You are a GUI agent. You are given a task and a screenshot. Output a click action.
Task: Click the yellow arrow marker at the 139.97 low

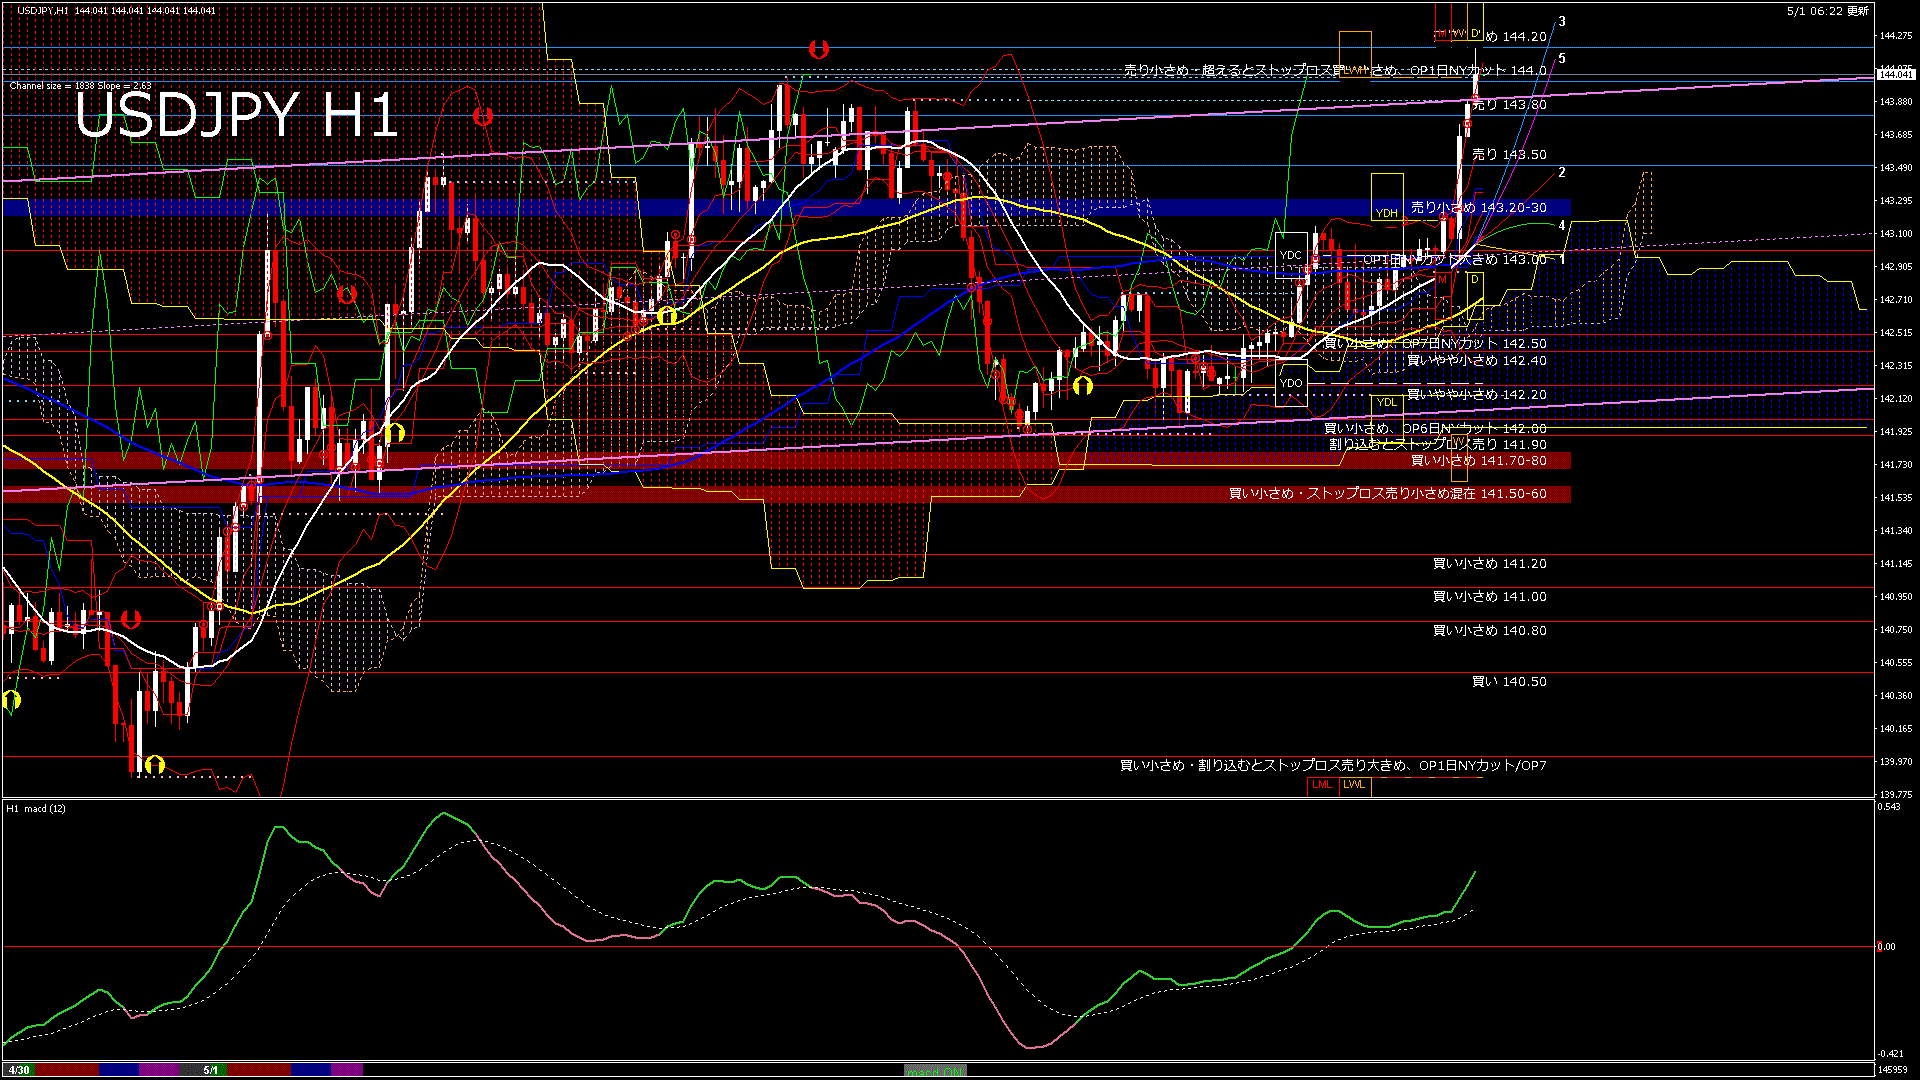point(154,765)
